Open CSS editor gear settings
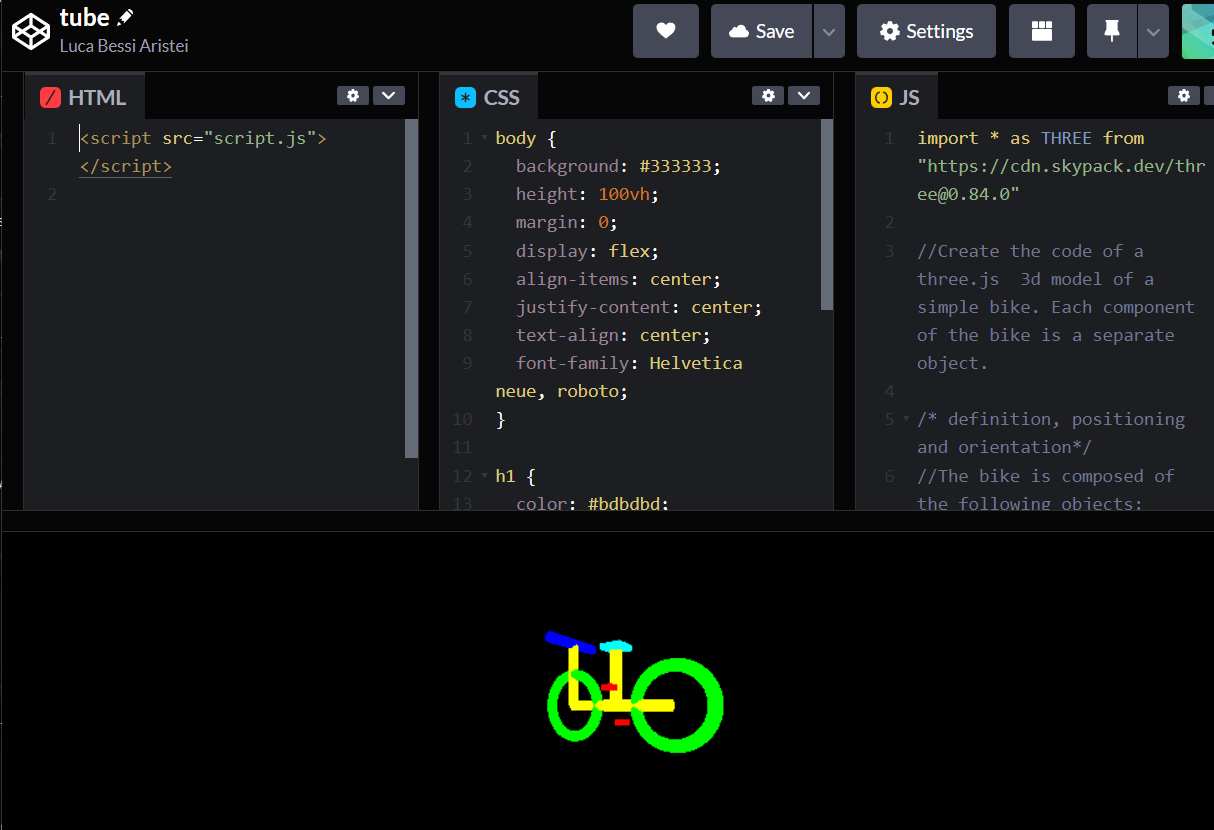Image resolution: width=1214 pixels, height=830 pixels. [x=768, y=96]
